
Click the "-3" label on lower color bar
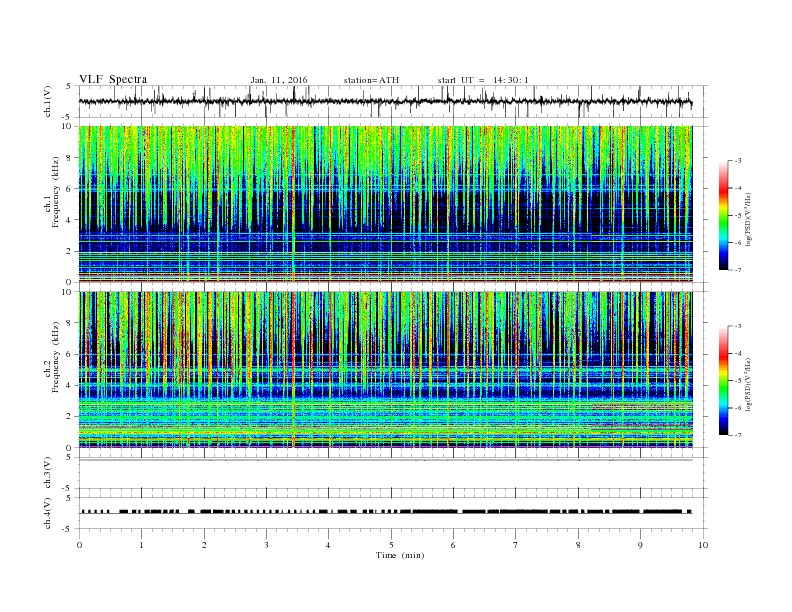coord(738,326)
